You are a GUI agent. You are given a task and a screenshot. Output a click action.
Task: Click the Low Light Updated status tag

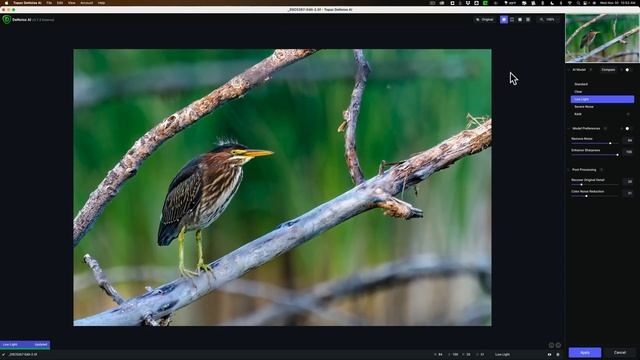pos(25,344)
